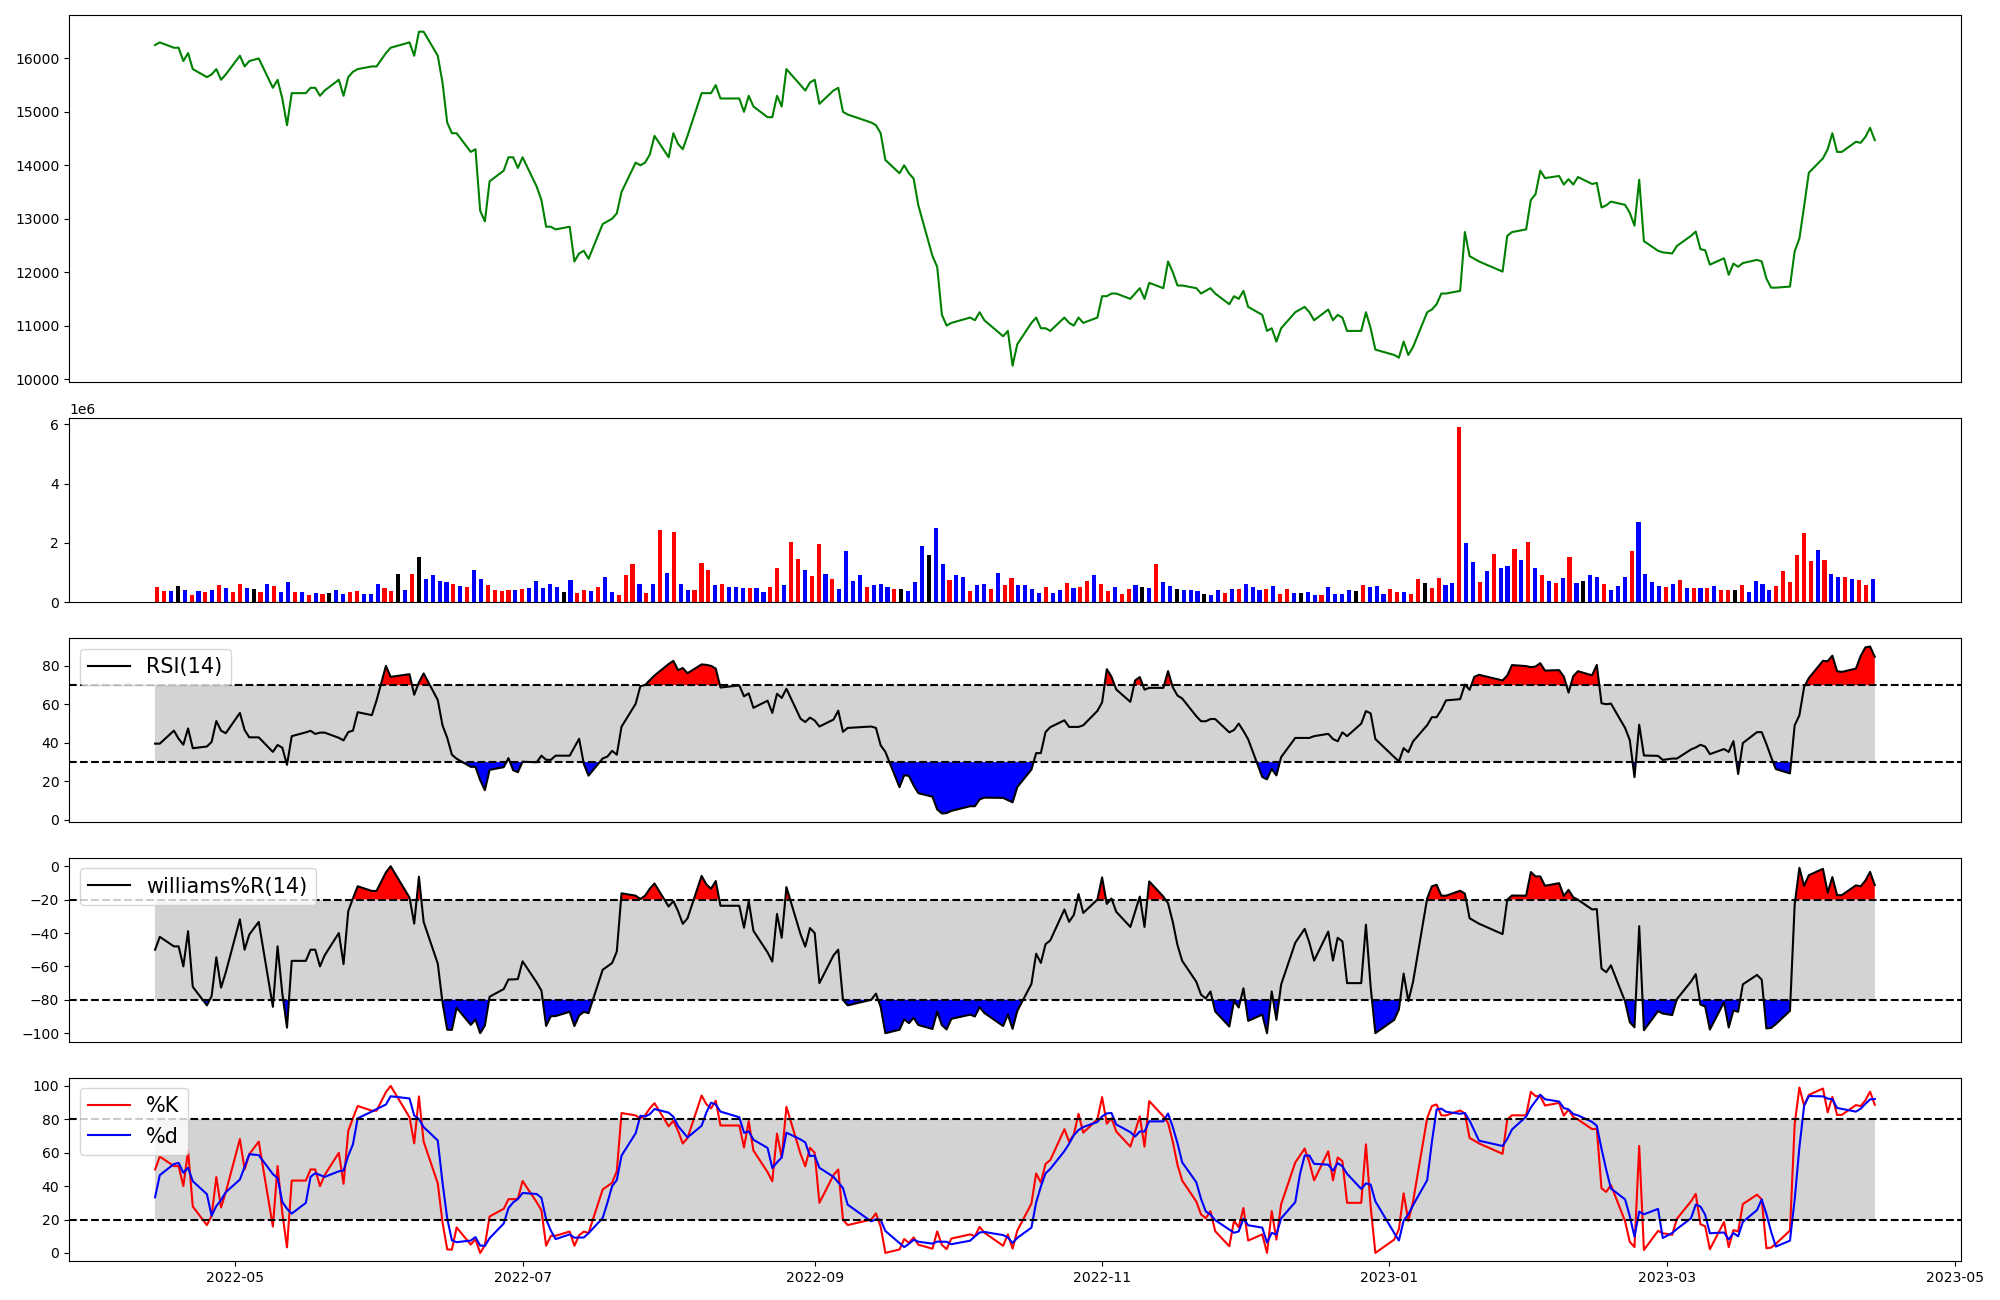Click the 2023-03 x-axis date label

(x=1668, y=1277)
